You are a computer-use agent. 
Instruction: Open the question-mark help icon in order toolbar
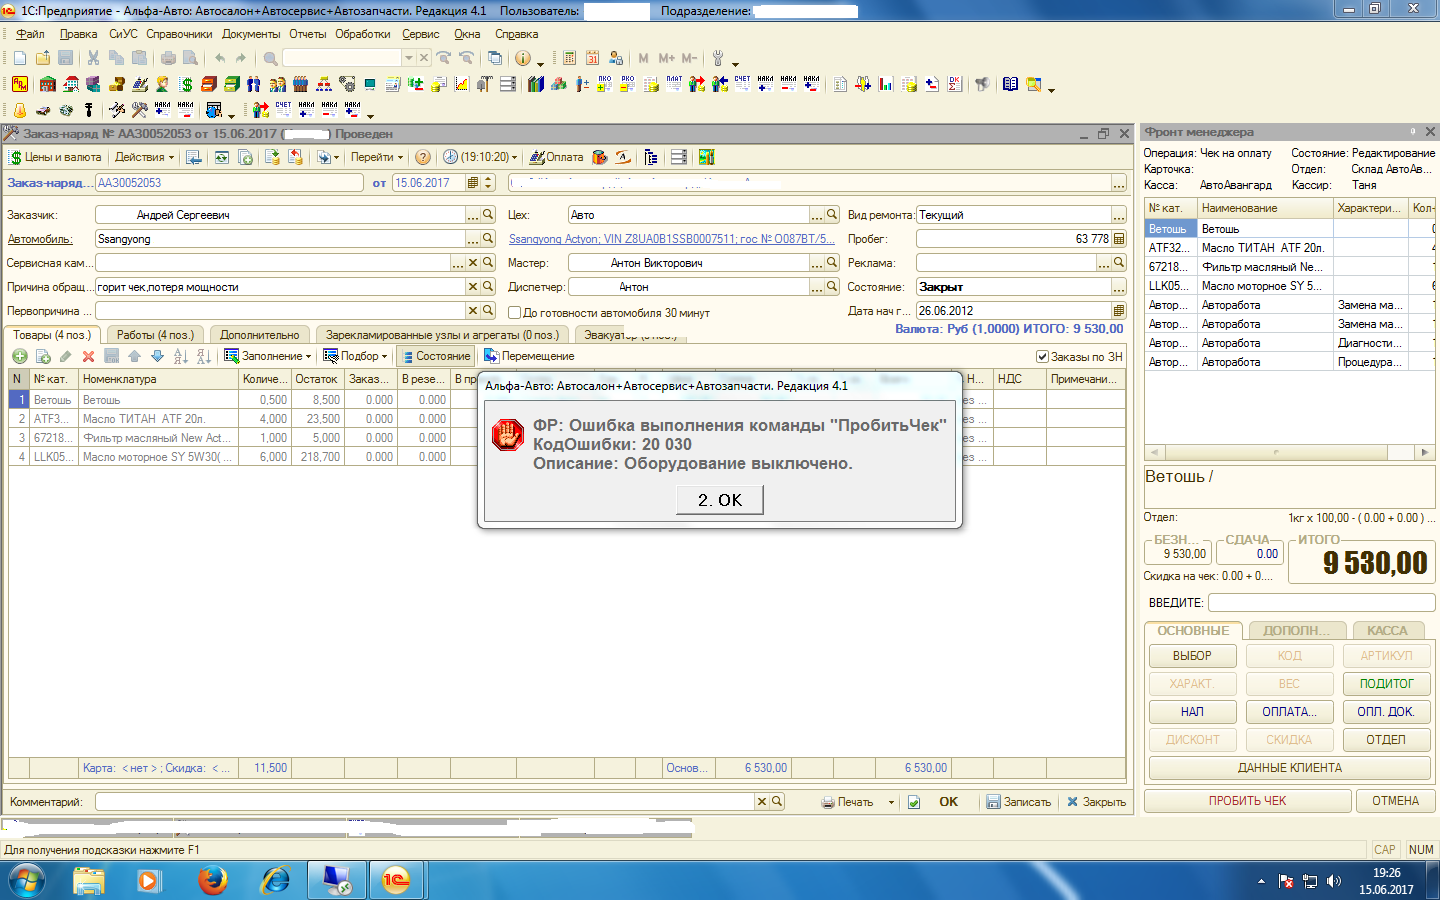(423, 157)
